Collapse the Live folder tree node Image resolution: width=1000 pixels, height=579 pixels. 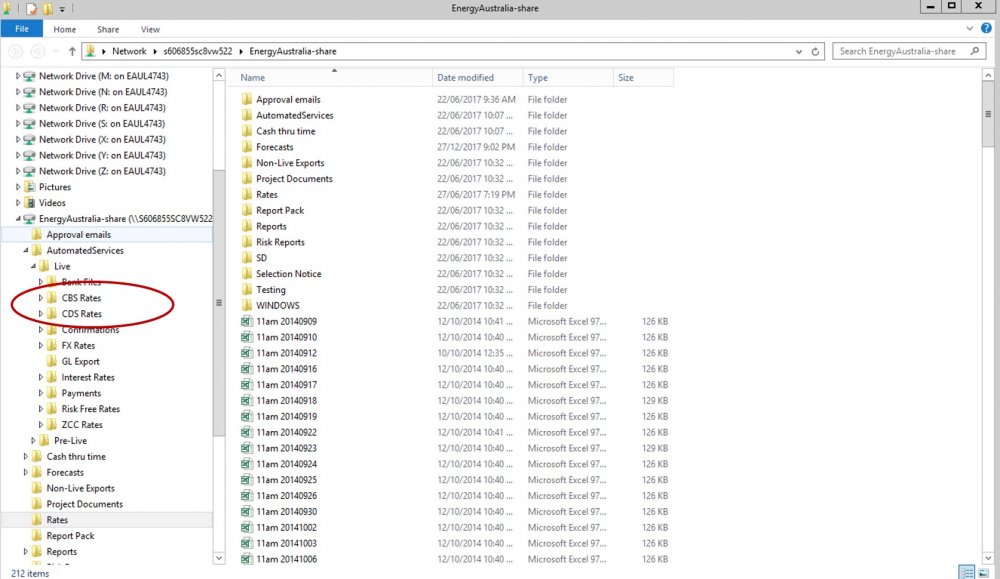tap(33, 267)
